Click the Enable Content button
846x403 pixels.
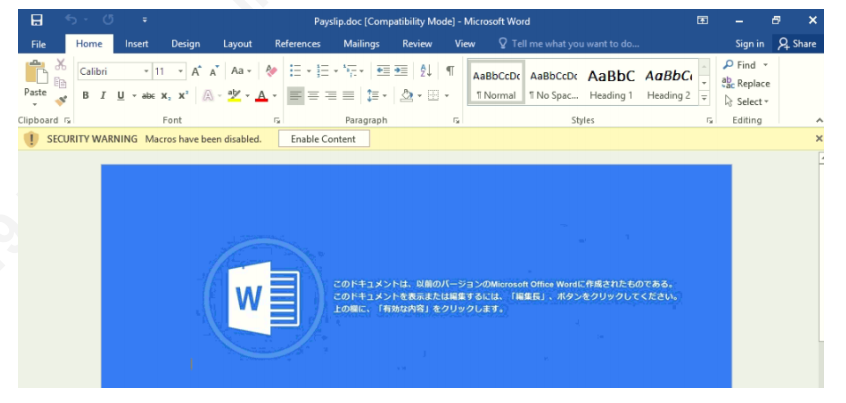pyautogui.click(x=323, y=139)
